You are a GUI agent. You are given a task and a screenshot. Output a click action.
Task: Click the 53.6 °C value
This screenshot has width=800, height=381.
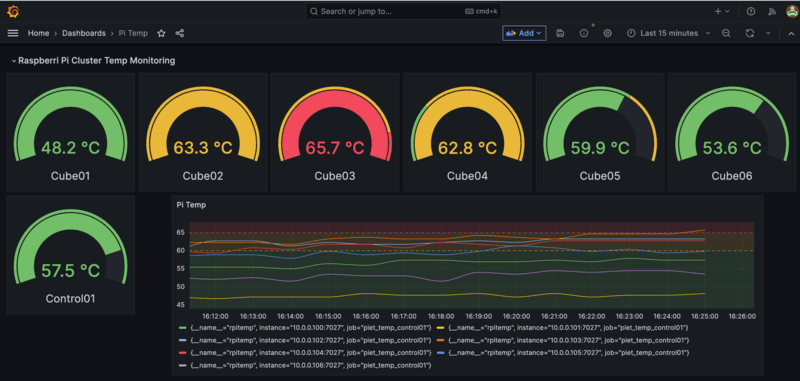732,148
